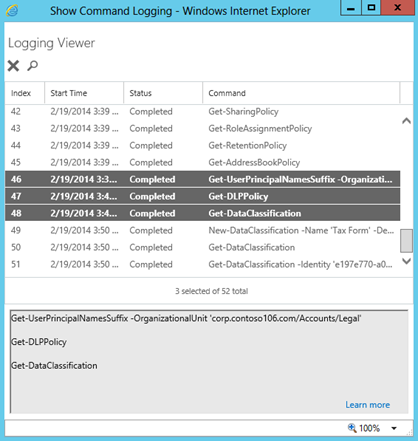The width and height of the screenshot is (418, 441).
Task: Select the Get-DLPPolicy row 47
Action: (x=203, y=196)
